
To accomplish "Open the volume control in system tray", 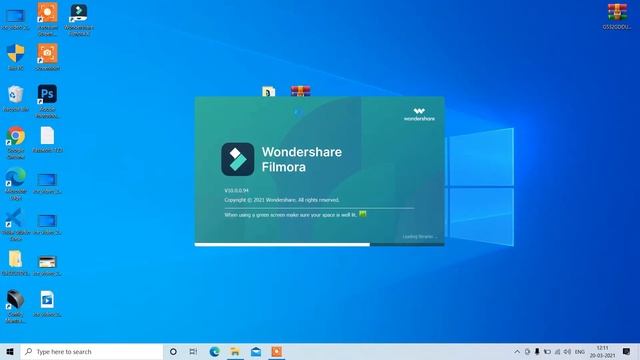I will click(x=567, y=352).
